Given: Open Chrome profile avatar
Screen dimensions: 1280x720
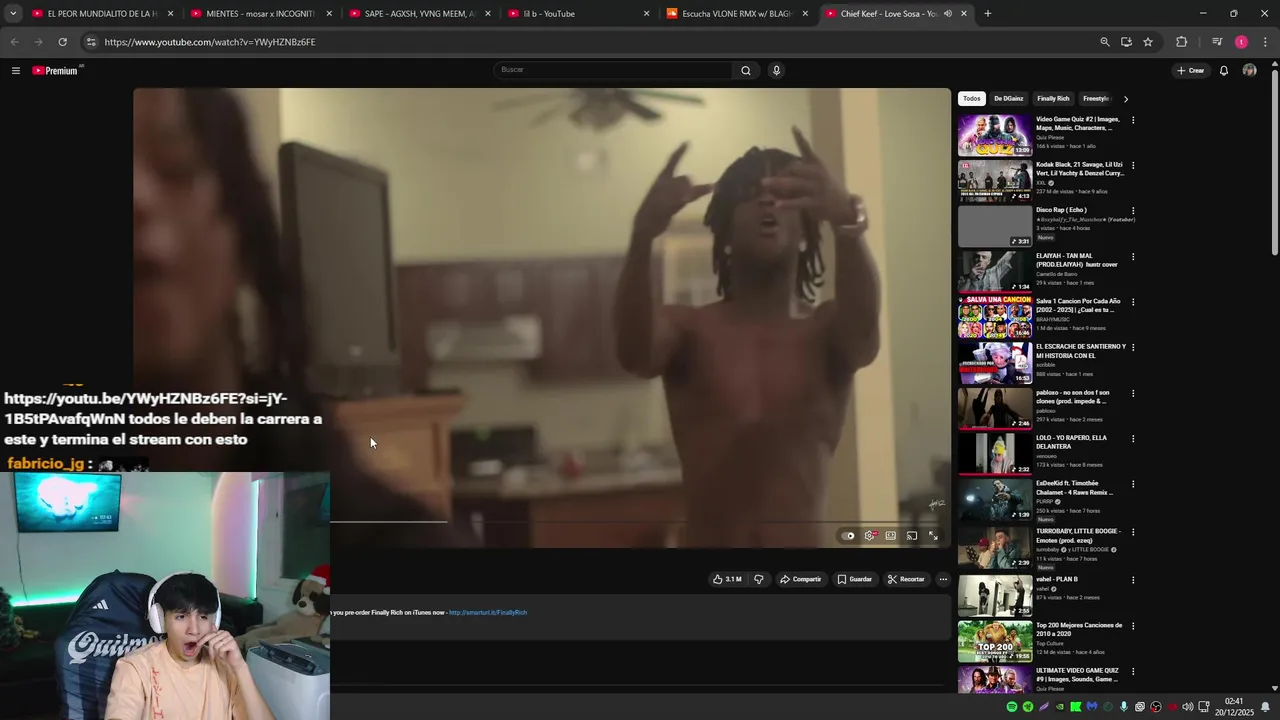Looking at the screenshot, I should click(x=1241, y=42).
